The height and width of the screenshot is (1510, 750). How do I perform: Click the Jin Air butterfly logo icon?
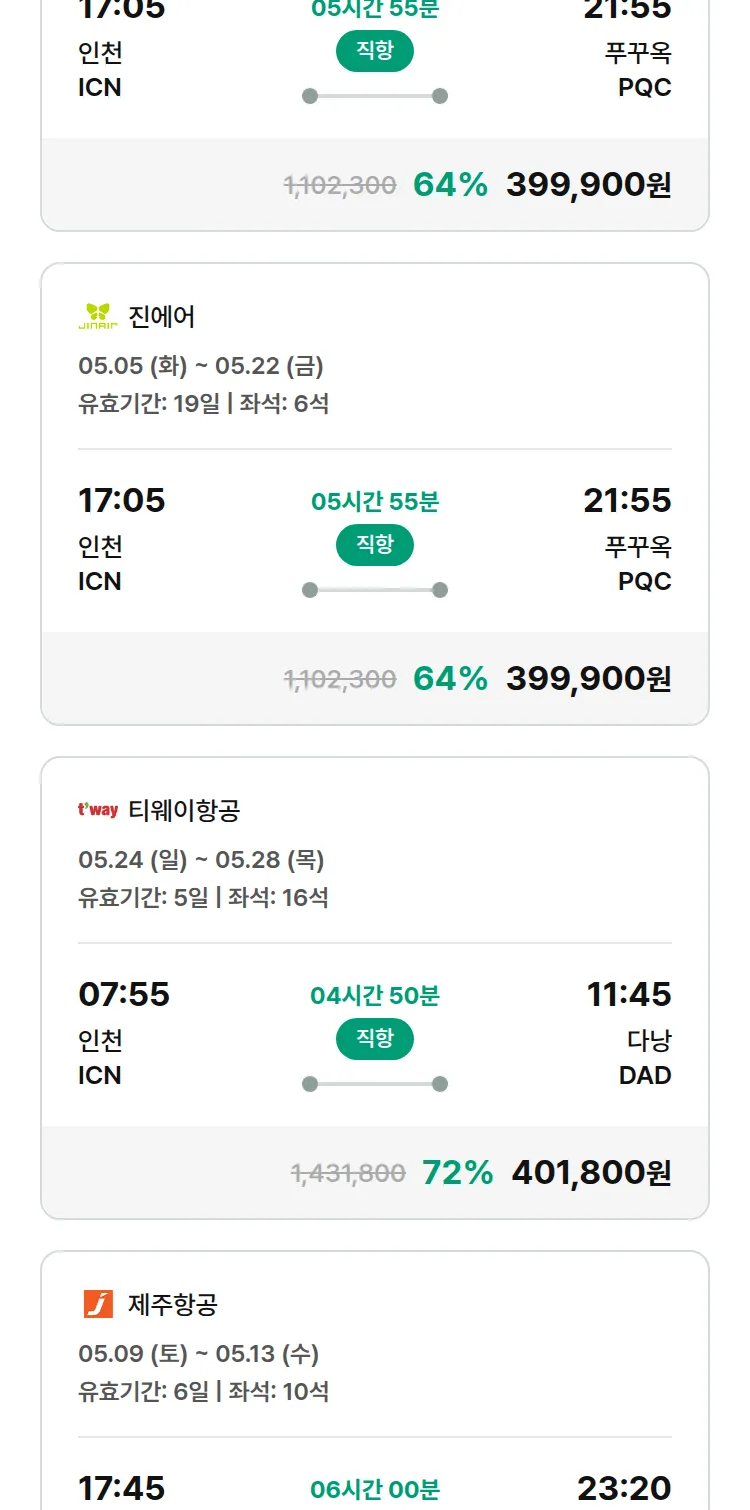pyautogui.click(x=98, y=317)
